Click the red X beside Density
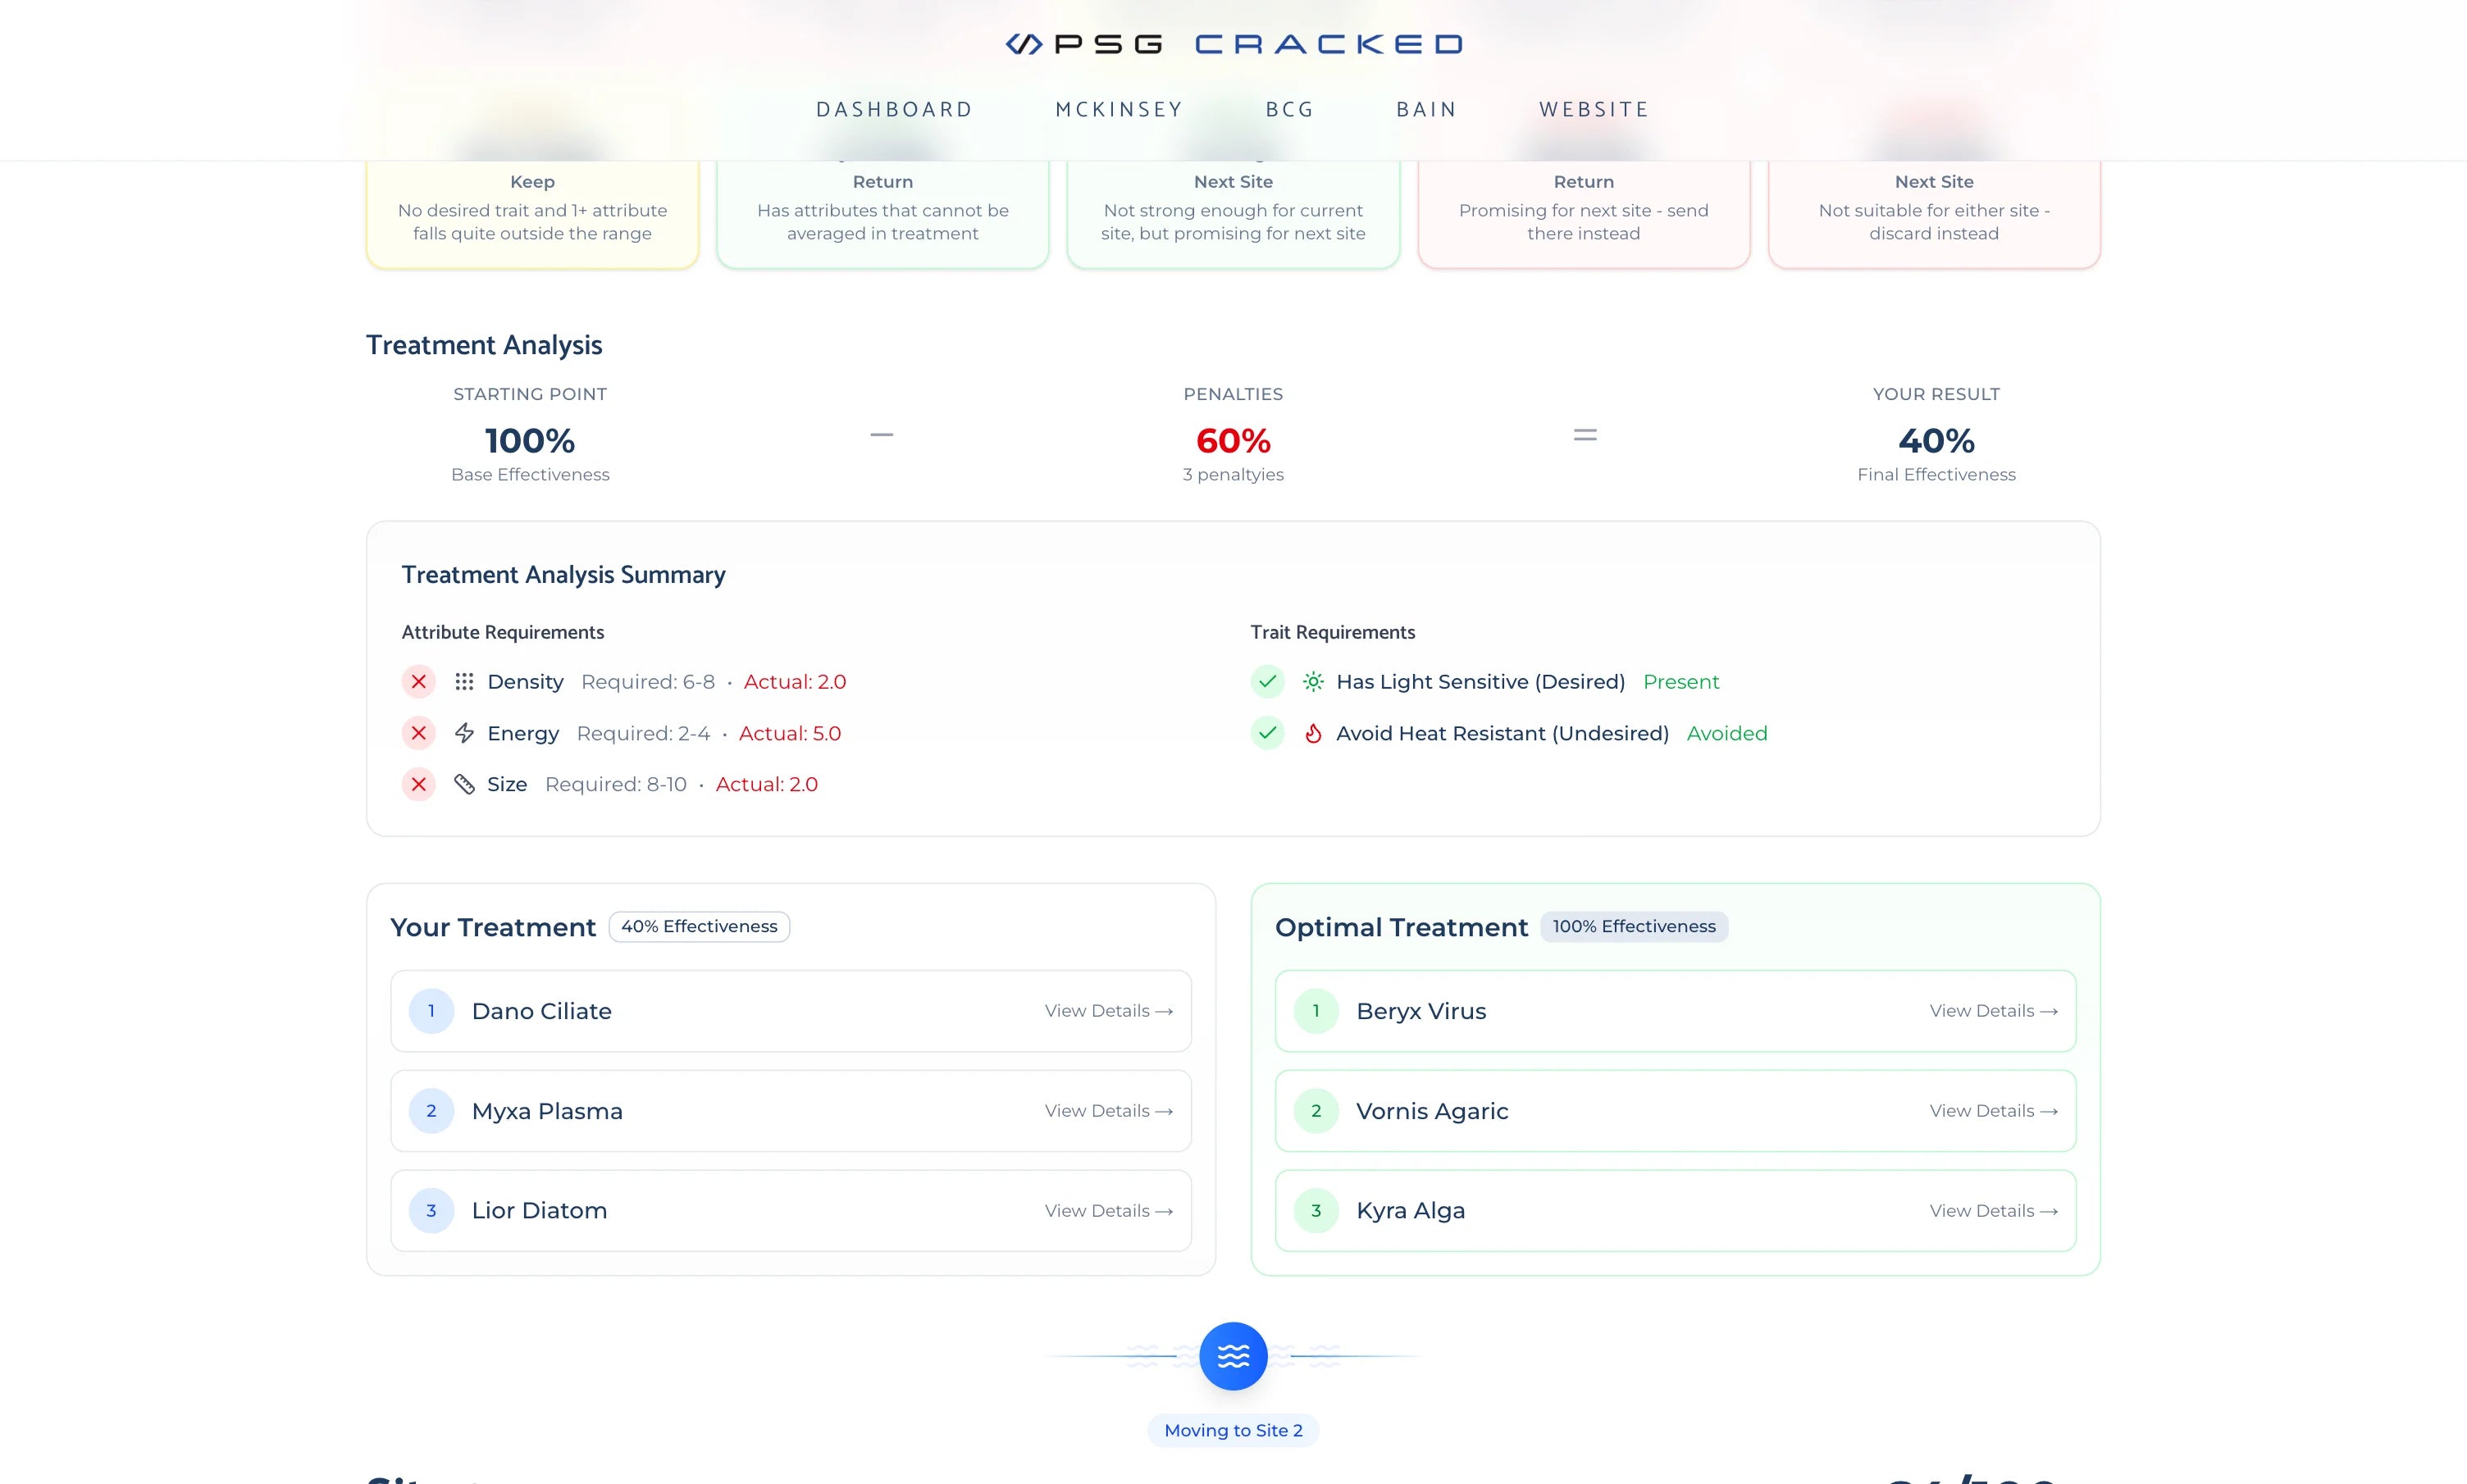Screen dimensions: 2467x1484 [x=419, y=682]
